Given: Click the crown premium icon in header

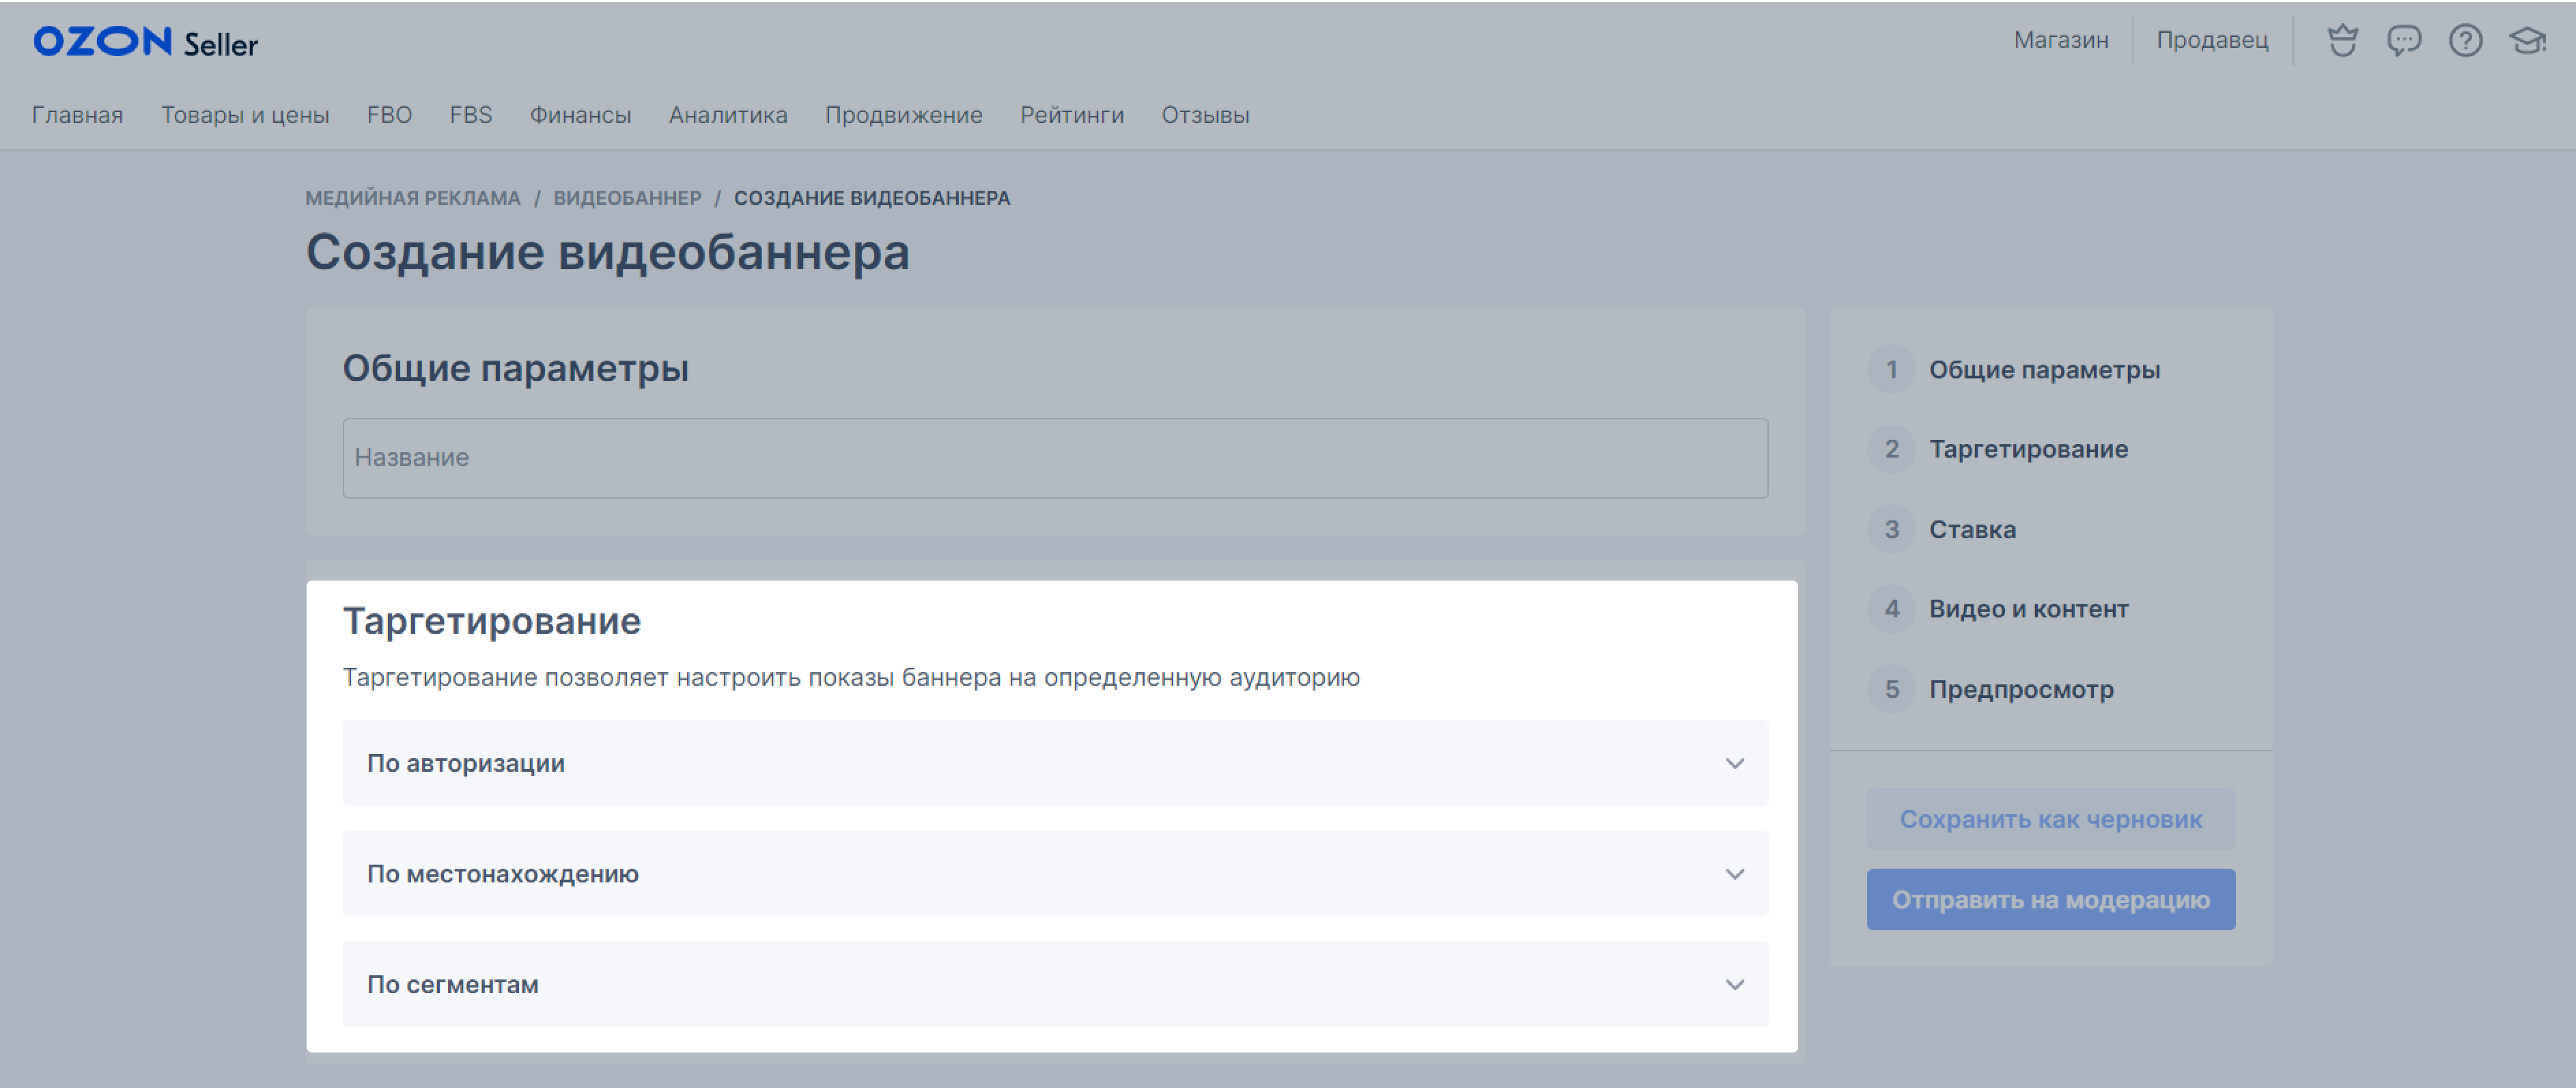Looking at the screenshot, I should [x=2342, y=41].
